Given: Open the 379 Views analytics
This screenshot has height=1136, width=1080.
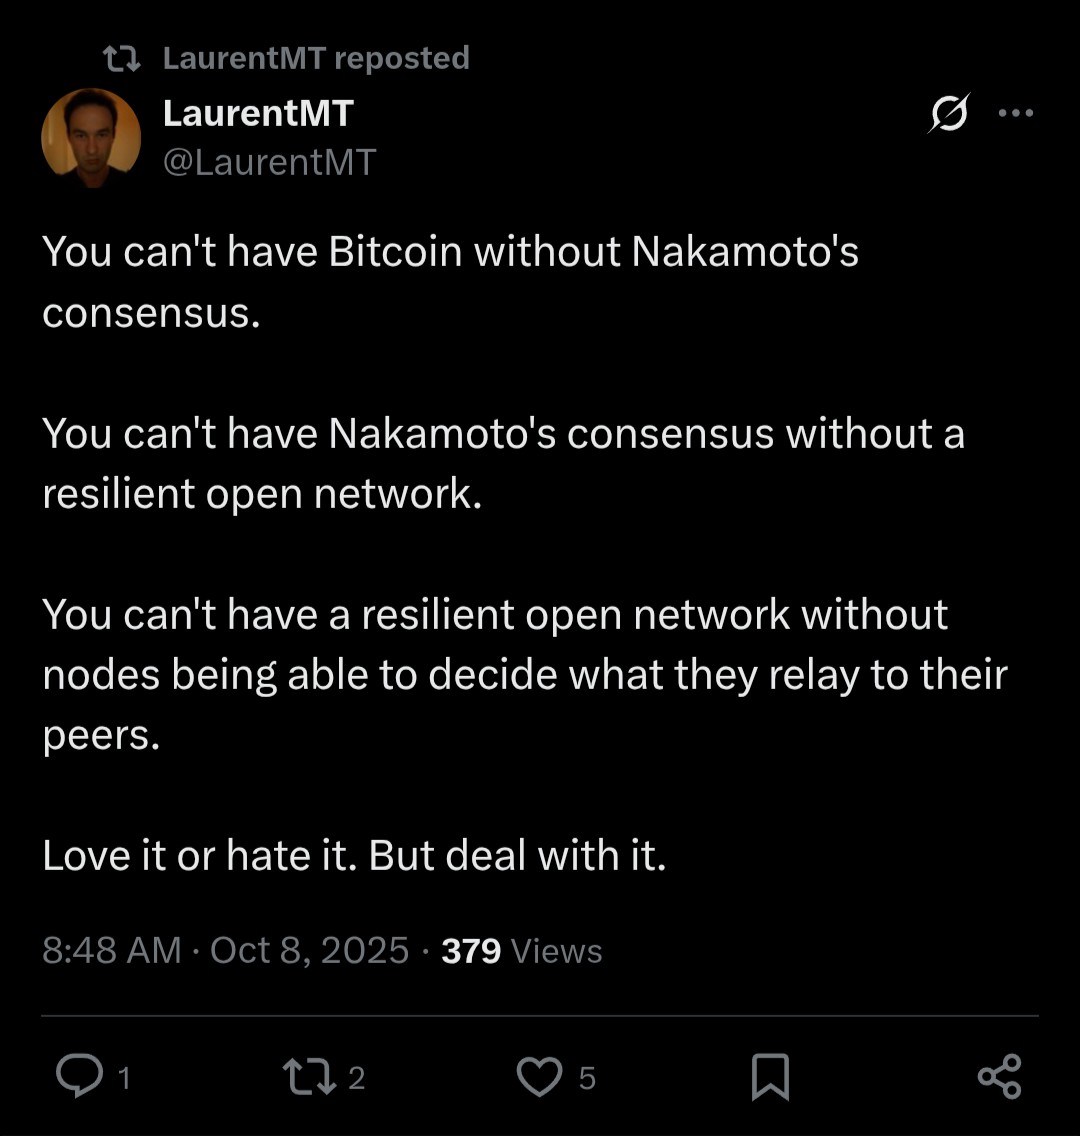Looking at the screenshot, I should pyautogui.click(x=522, y=950).
